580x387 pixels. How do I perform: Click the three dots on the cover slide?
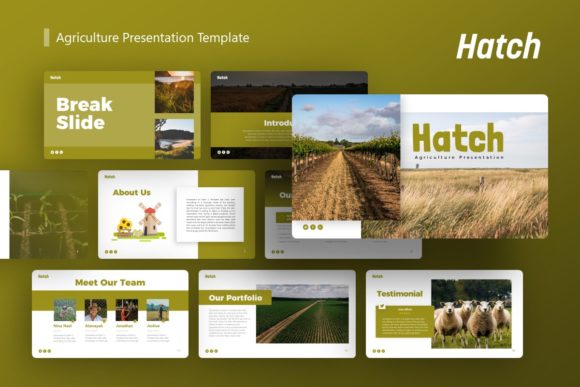(313, 227)
